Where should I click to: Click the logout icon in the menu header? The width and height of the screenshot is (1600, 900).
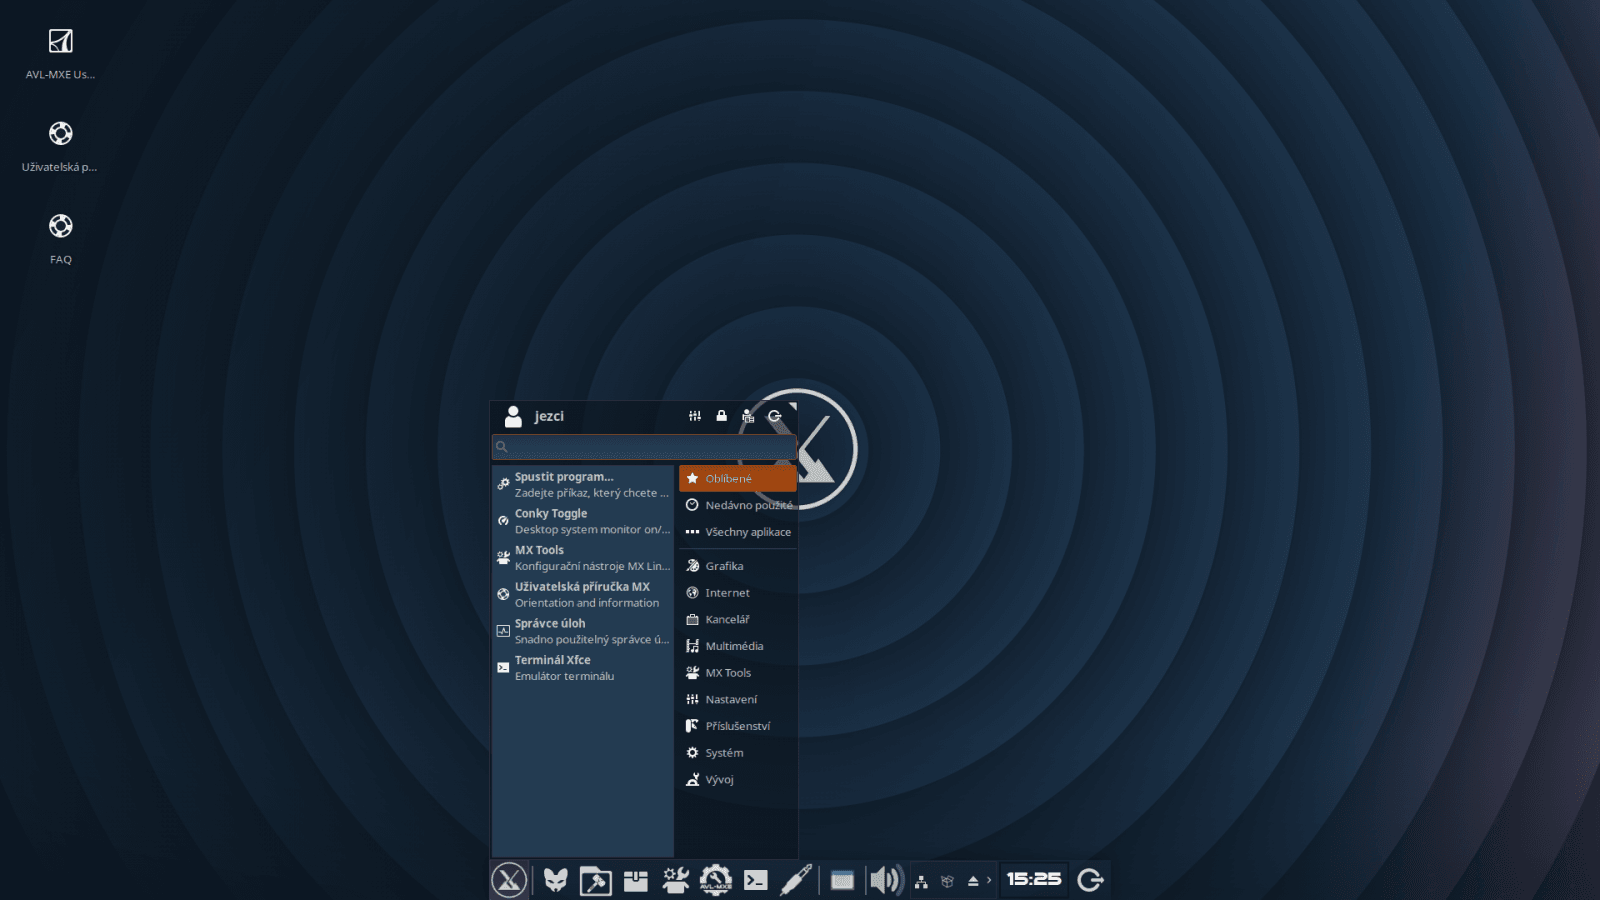(x=775, y=415)
